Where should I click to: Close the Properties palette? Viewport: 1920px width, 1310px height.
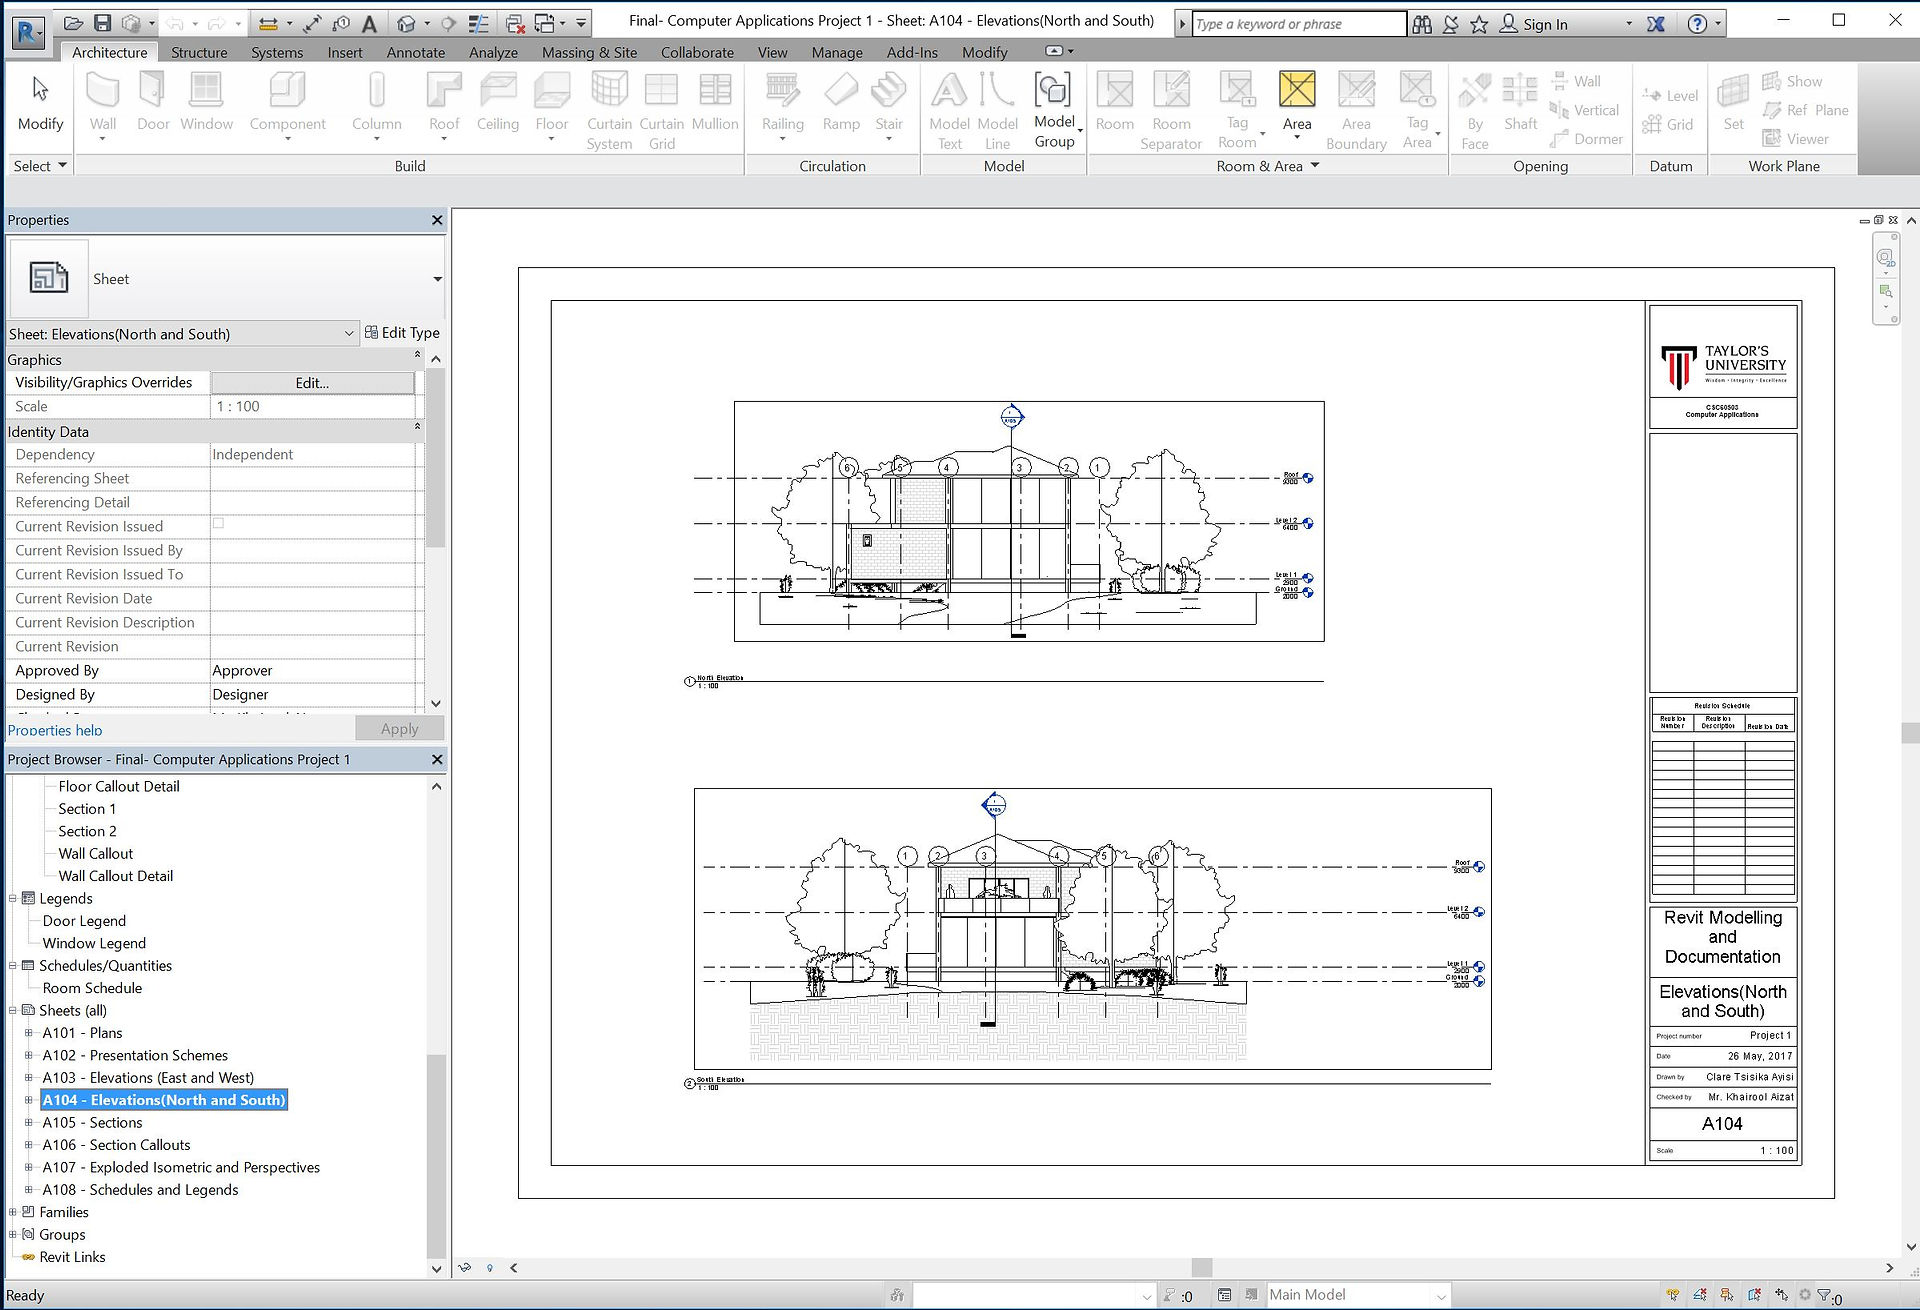pyautogui.click(x=437, y=220)
